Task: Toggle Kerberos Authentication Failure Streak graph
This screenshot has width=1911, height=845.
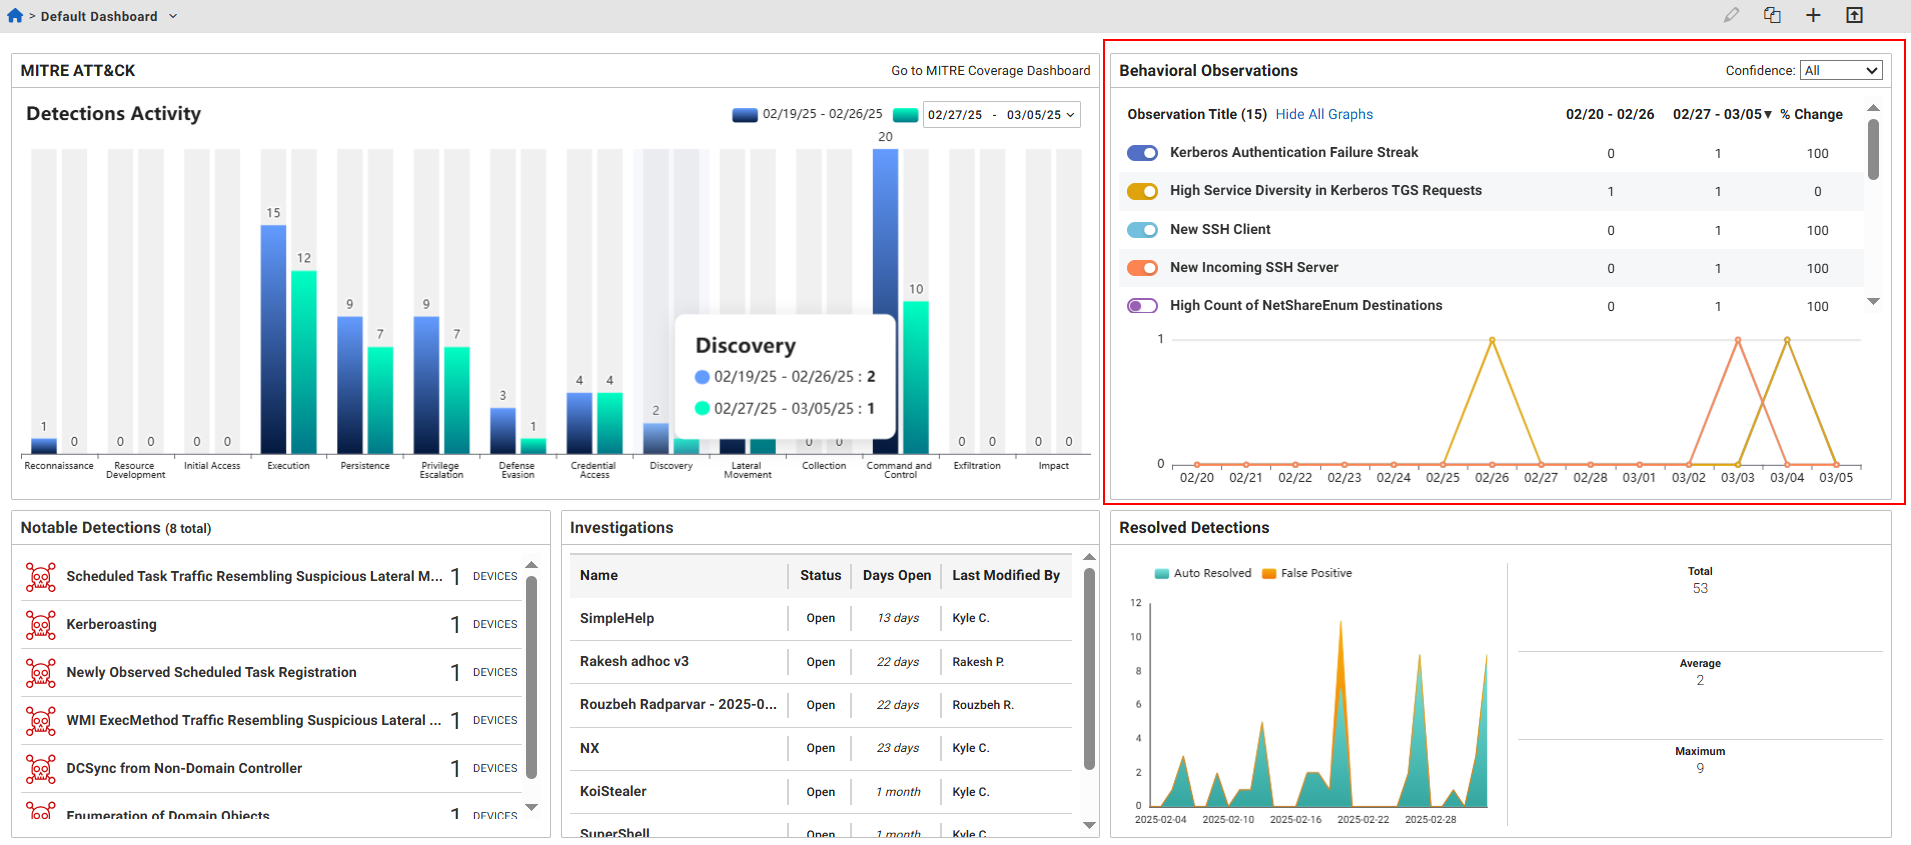Action: click(1142, 153)
